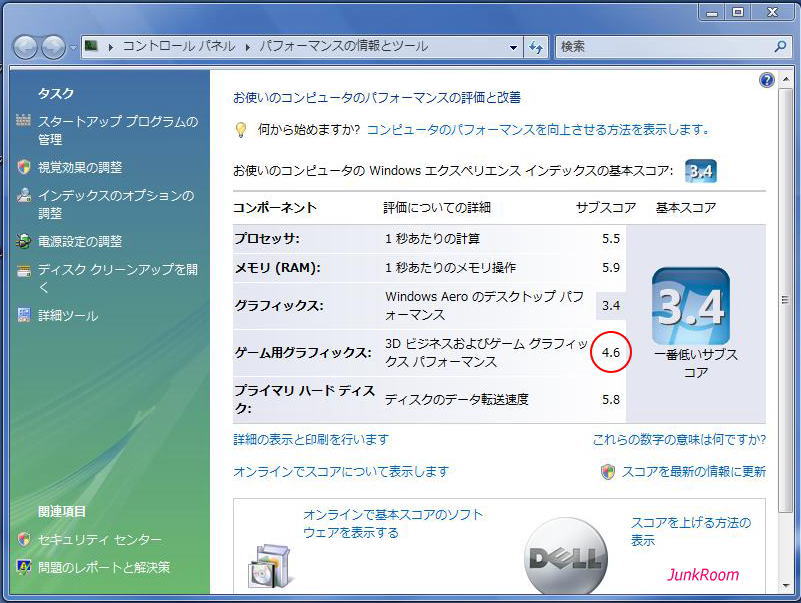Click グラフィックス subscore value 3.4
The width and height of the screenshot is (801, 603).
[610, 306]
